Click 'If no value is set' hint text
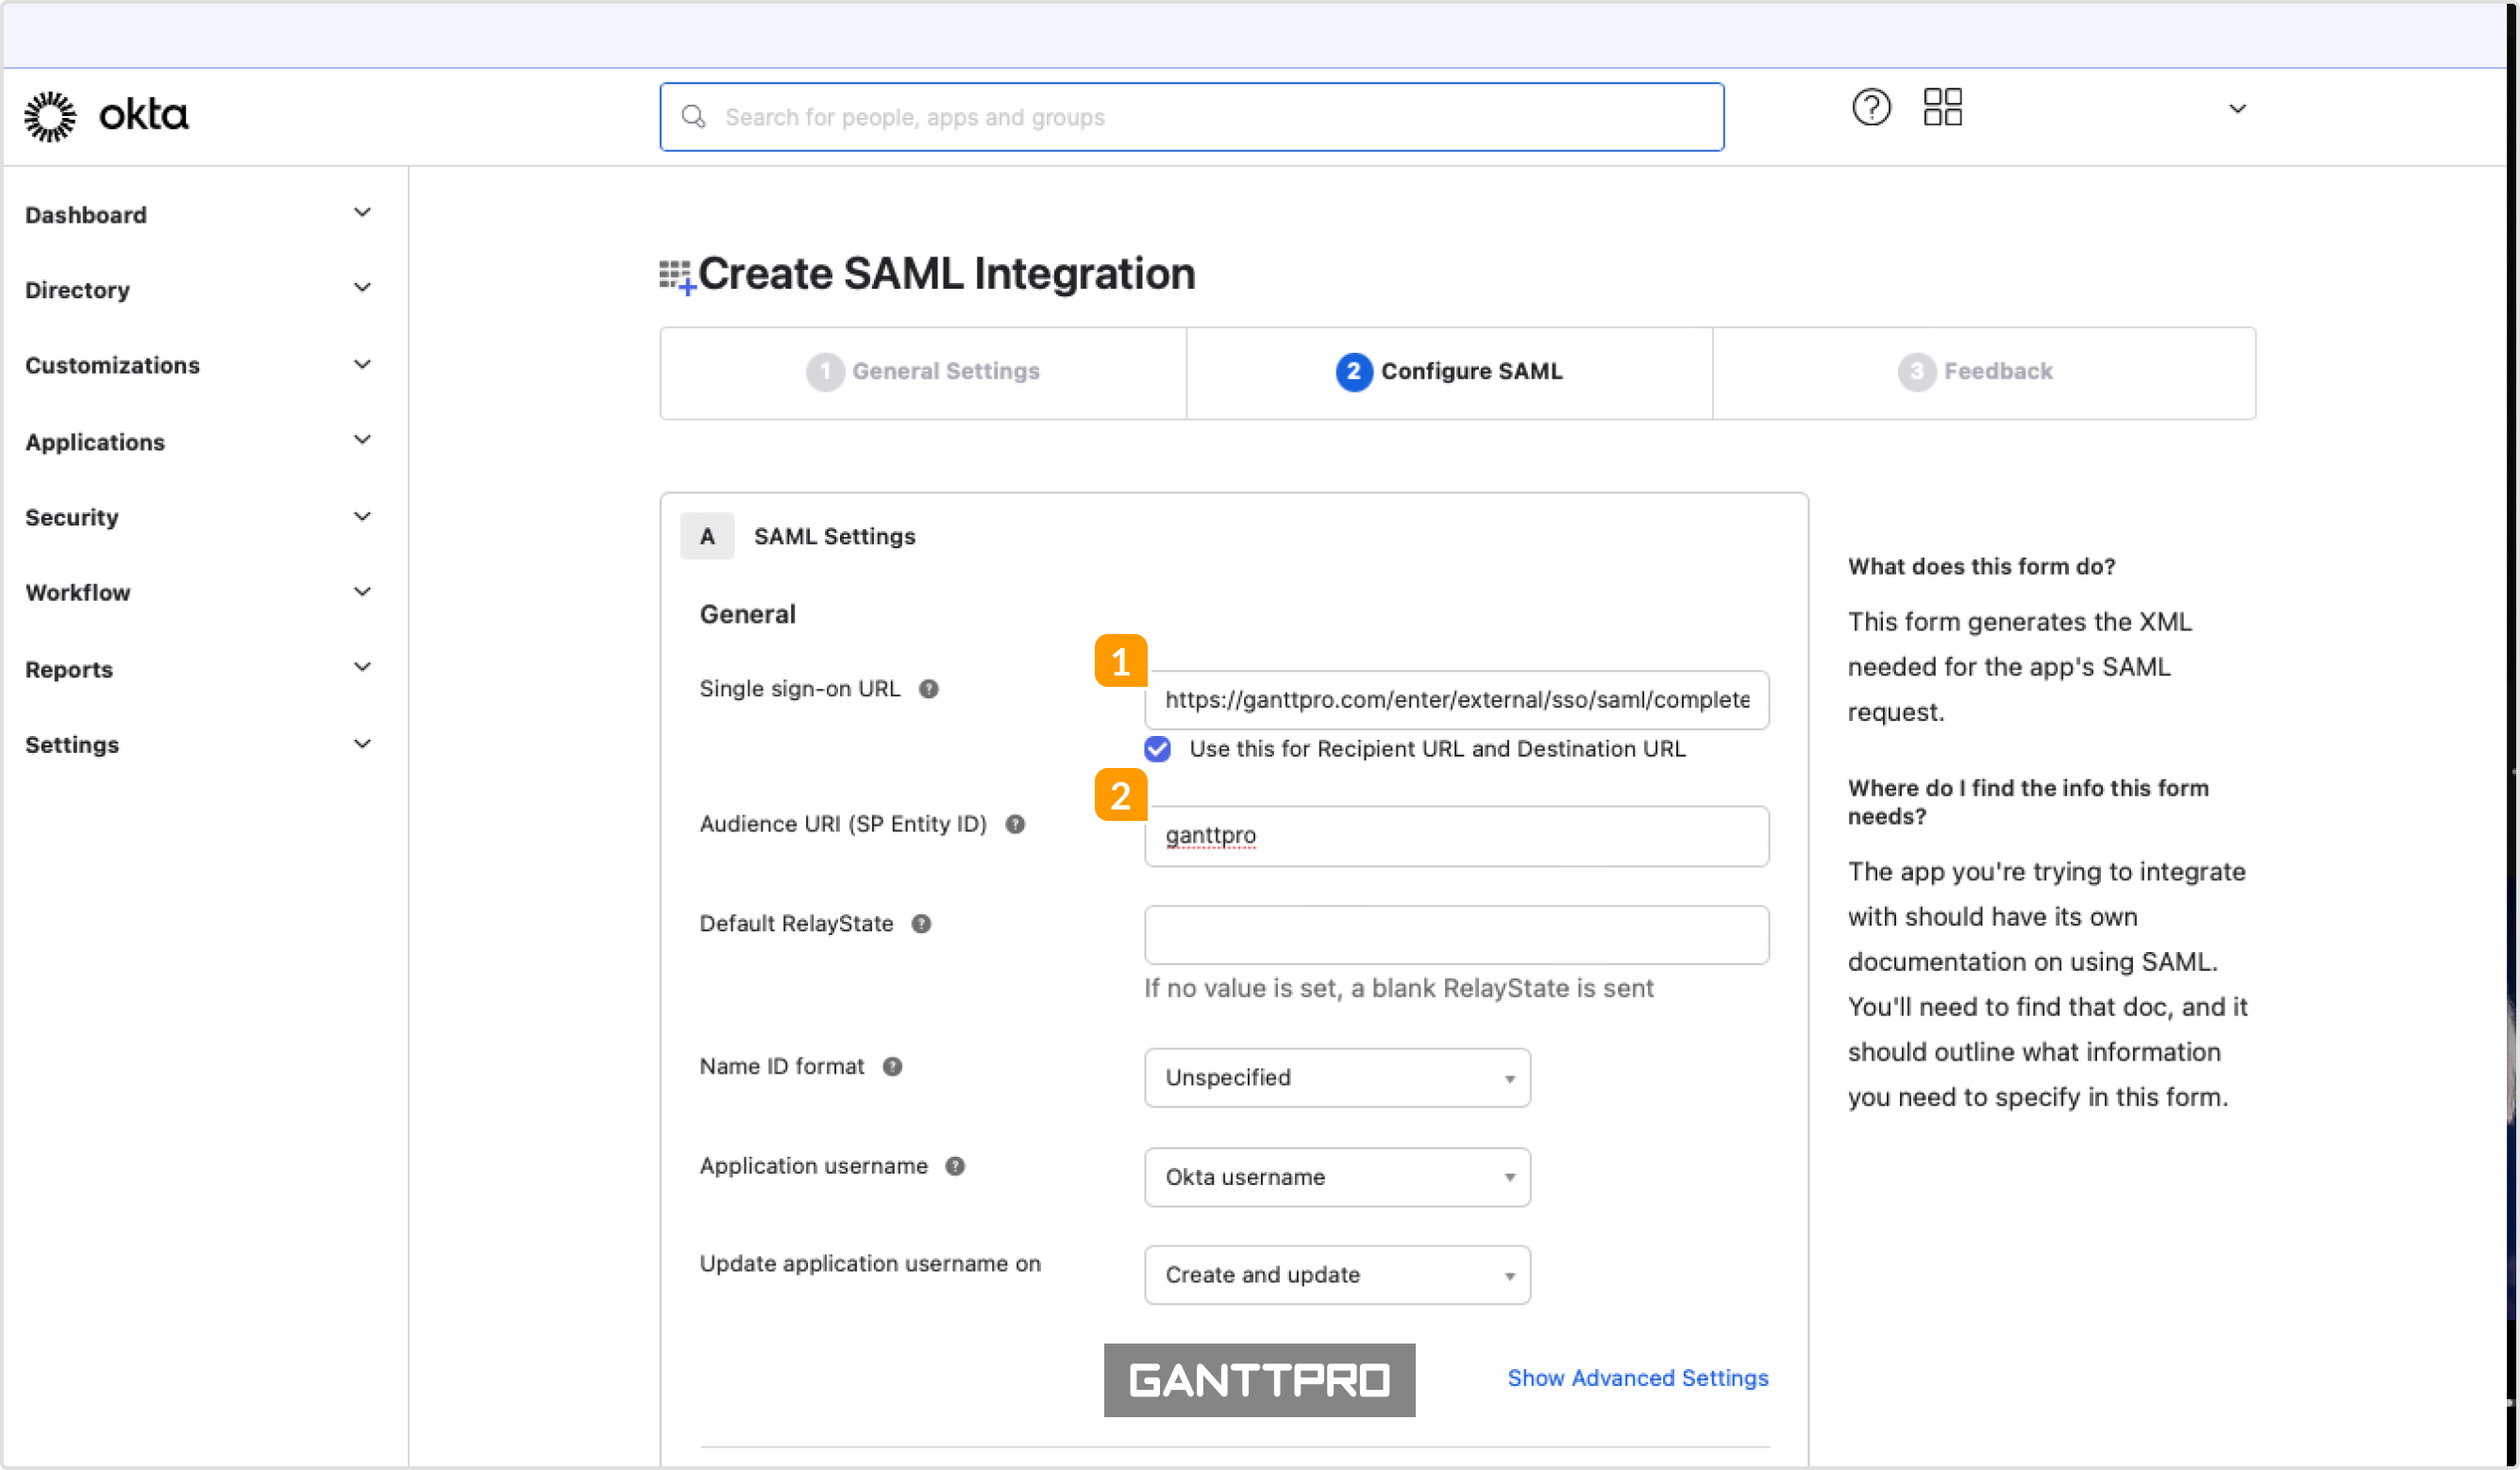The image size is (2520, 1470). coord(1398,989)
